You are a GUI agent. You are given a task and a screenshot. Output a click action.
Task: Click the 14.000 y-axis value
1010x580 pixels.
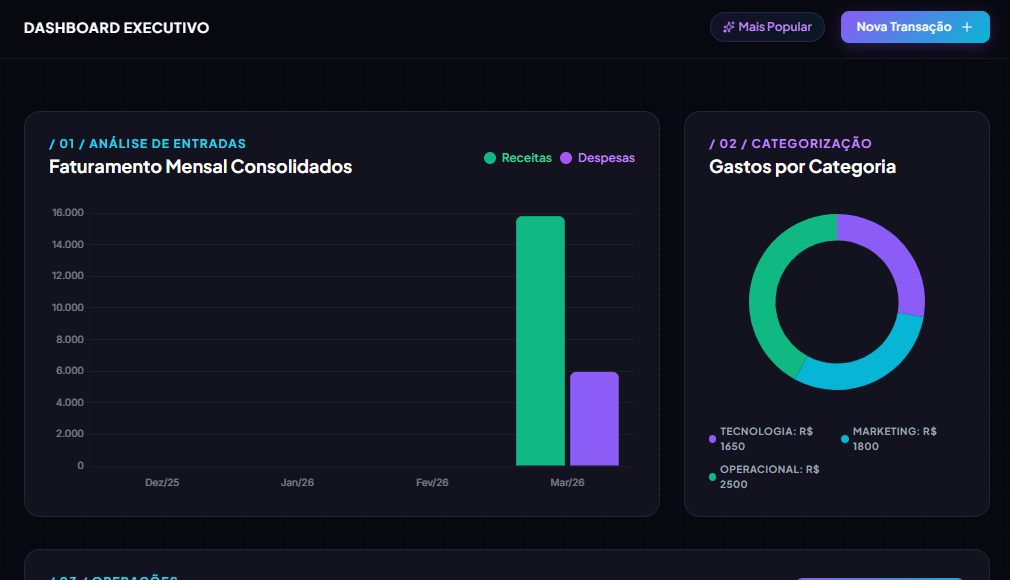(68, 244)
